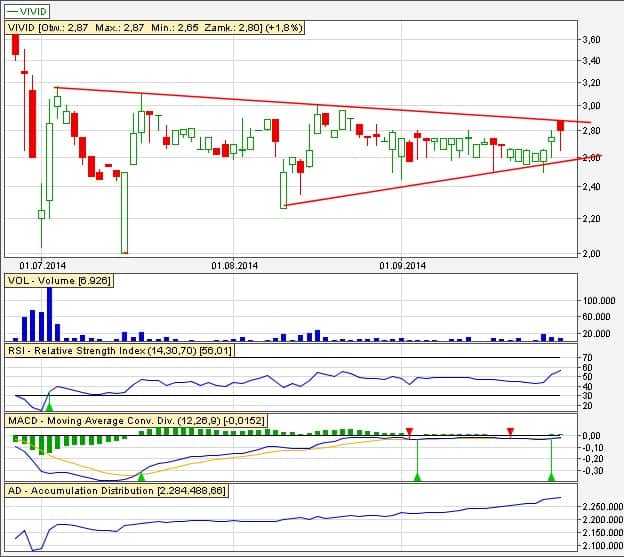Viewport: 624px width, 557px height.
Task: Click the 01.09.2014 date axis label
Action: (x=403, y=265)
